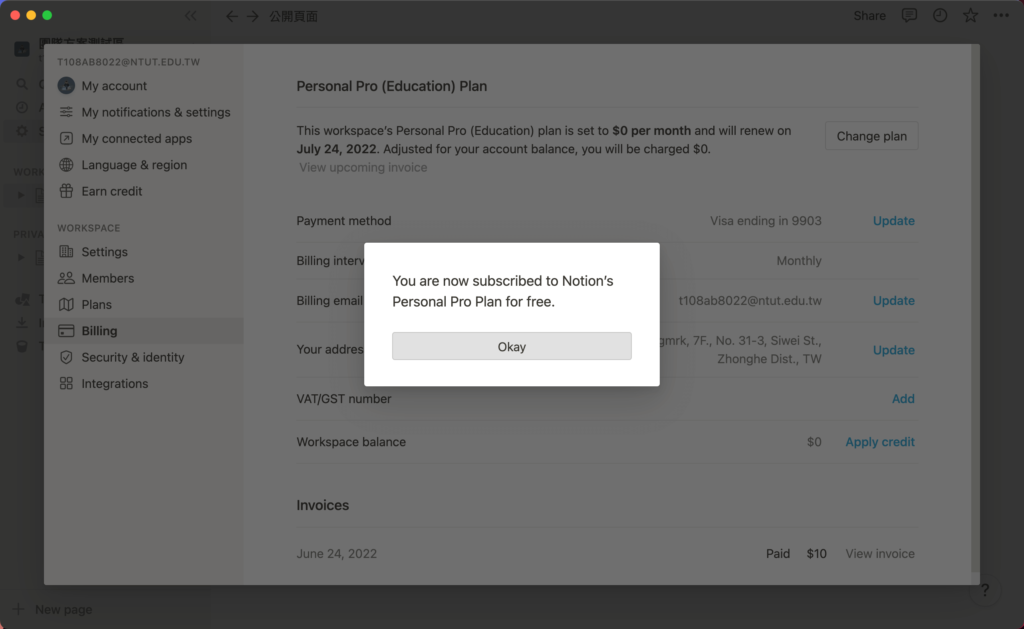Viewport: 1024px width, 629px height.
Task: Click the Personal Pro (Education) Plan heading
Action: [x=392, y=86]
